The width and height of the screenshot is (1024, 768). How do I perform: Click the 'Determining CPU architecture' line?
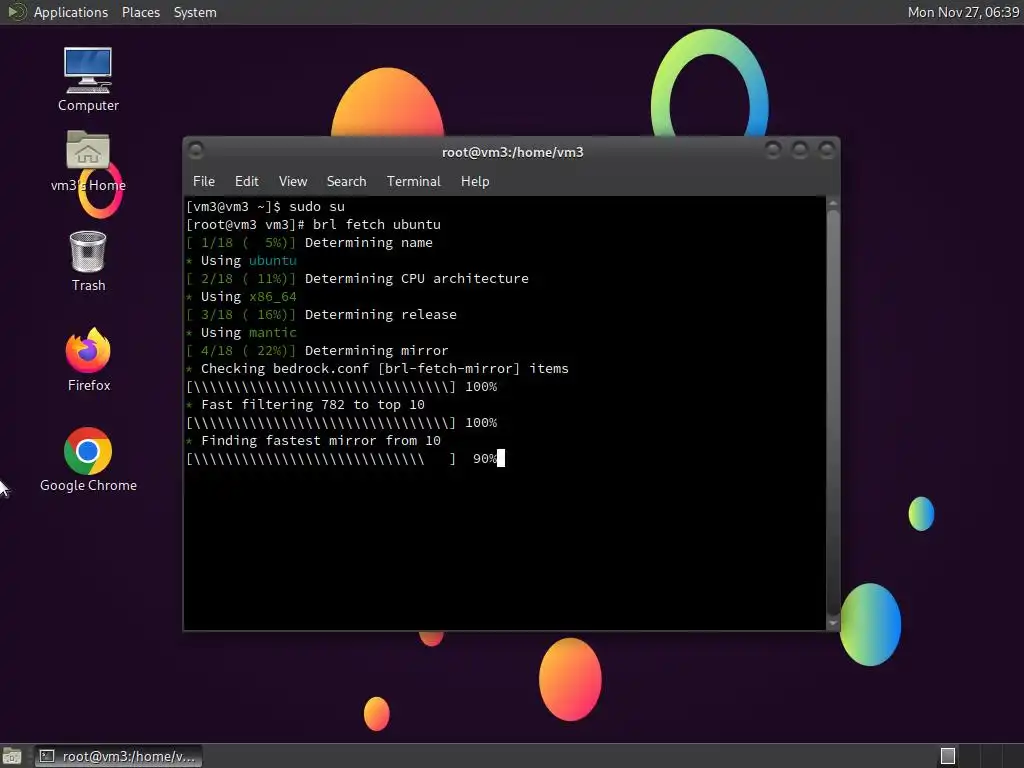pyautogui.click(x=357, y=279)
